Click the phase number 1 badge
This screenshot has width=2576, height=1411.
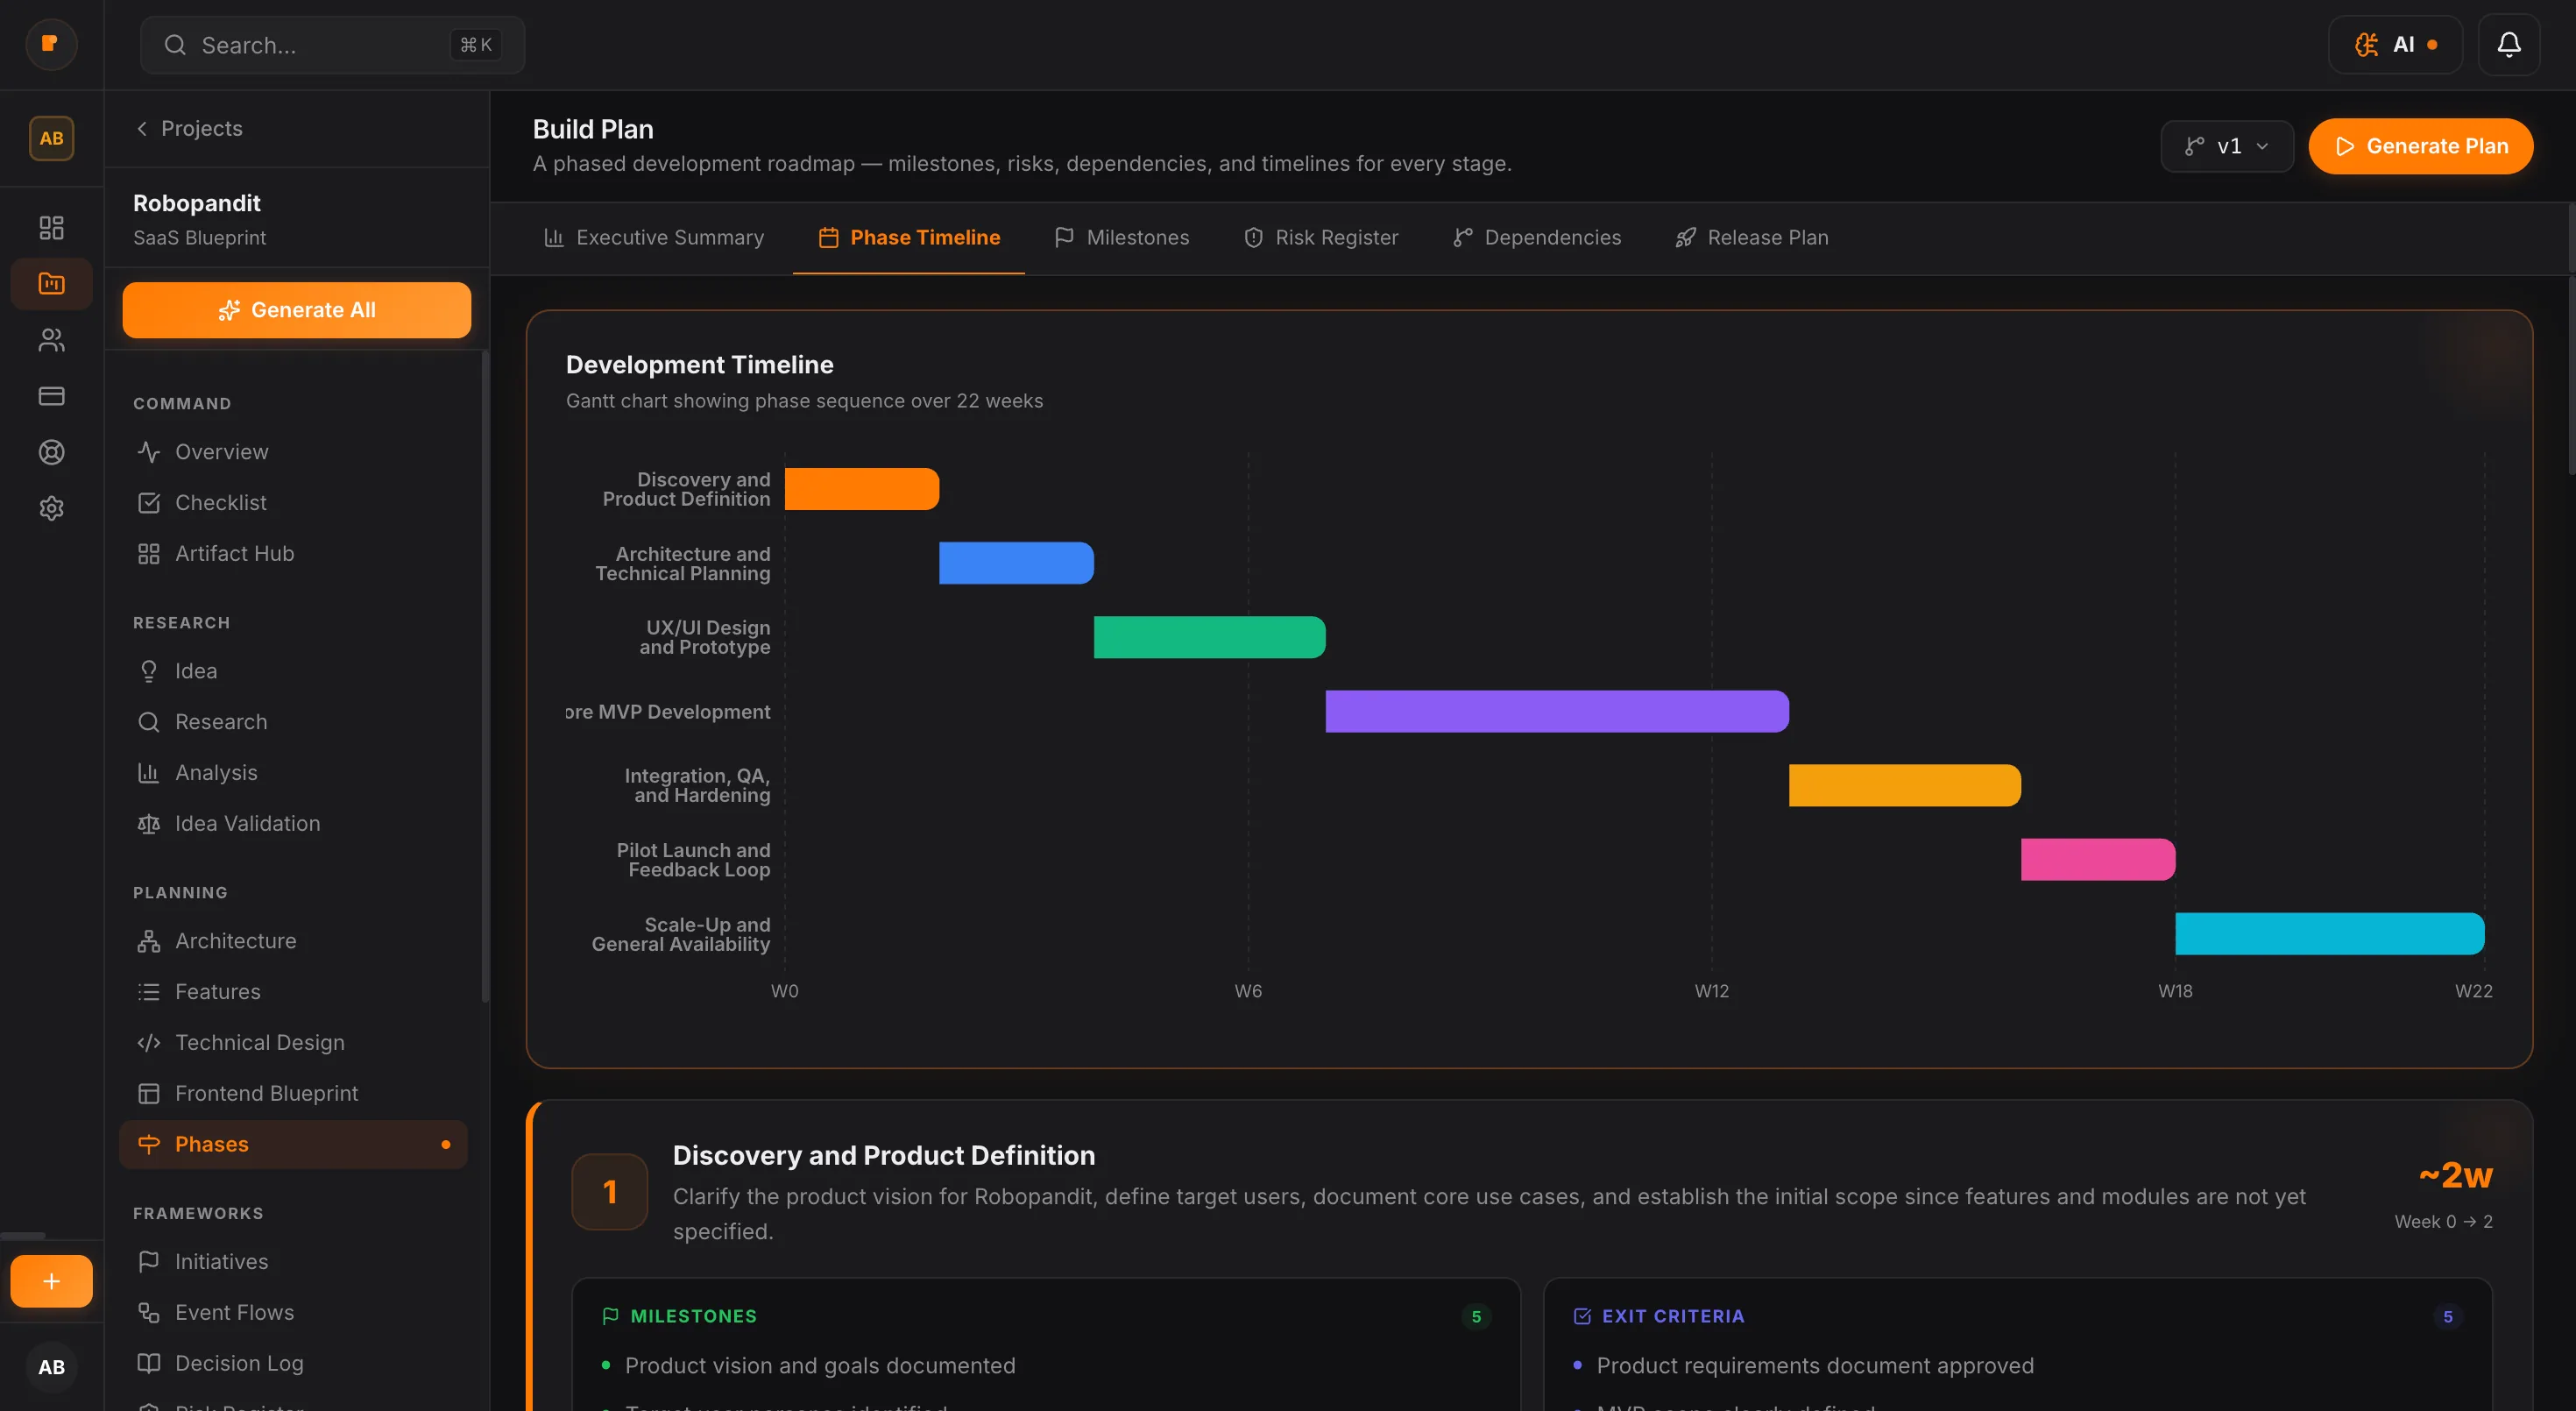pos(610,1191)
